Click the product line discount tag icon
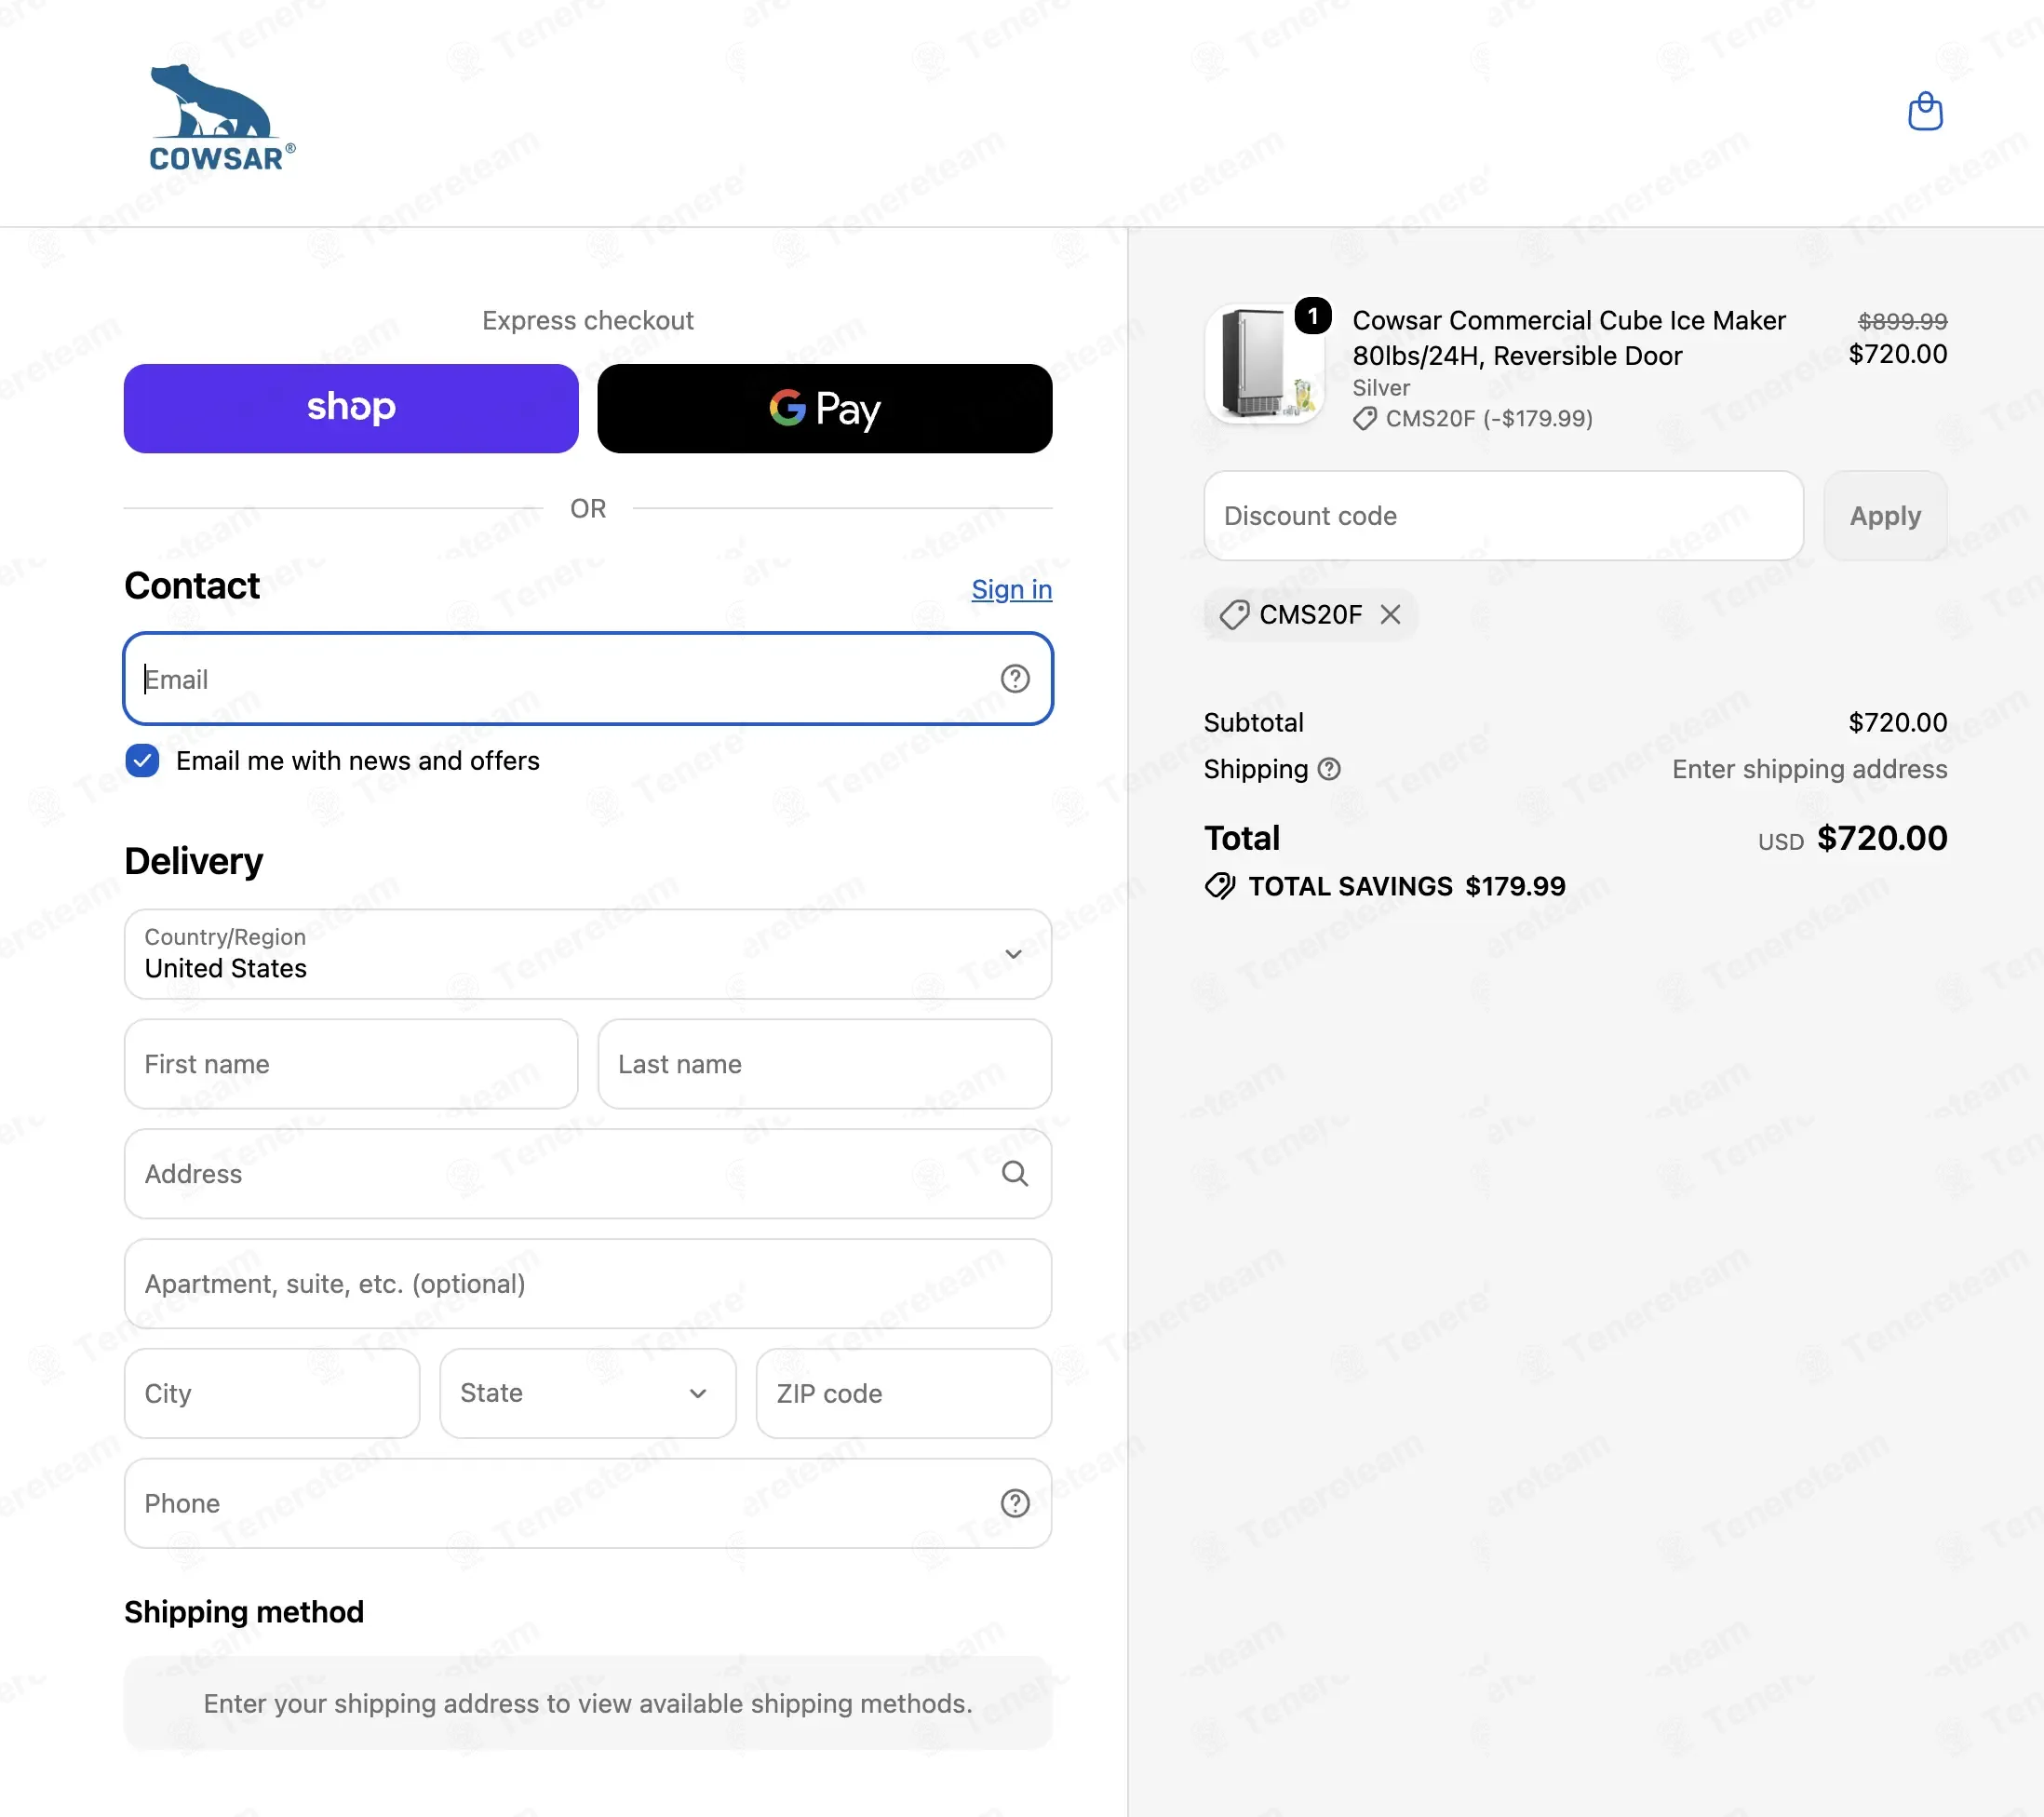2044x1817 pixels. pos(1364,419)
